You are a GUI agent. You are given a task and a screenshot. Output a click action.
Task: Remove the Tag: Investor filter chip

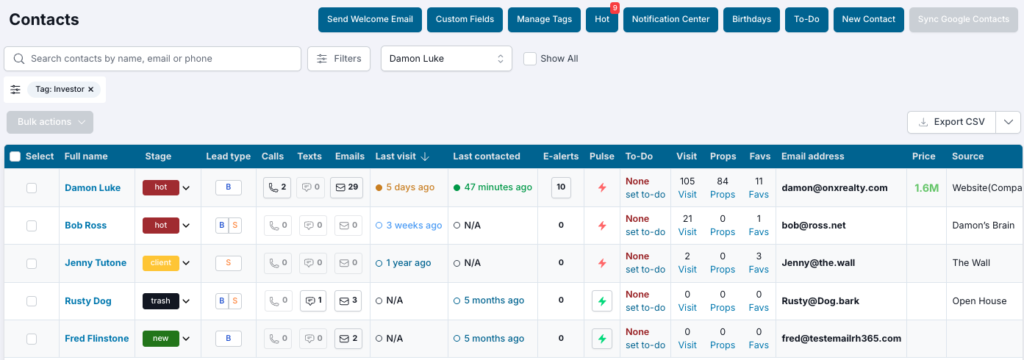91,90
